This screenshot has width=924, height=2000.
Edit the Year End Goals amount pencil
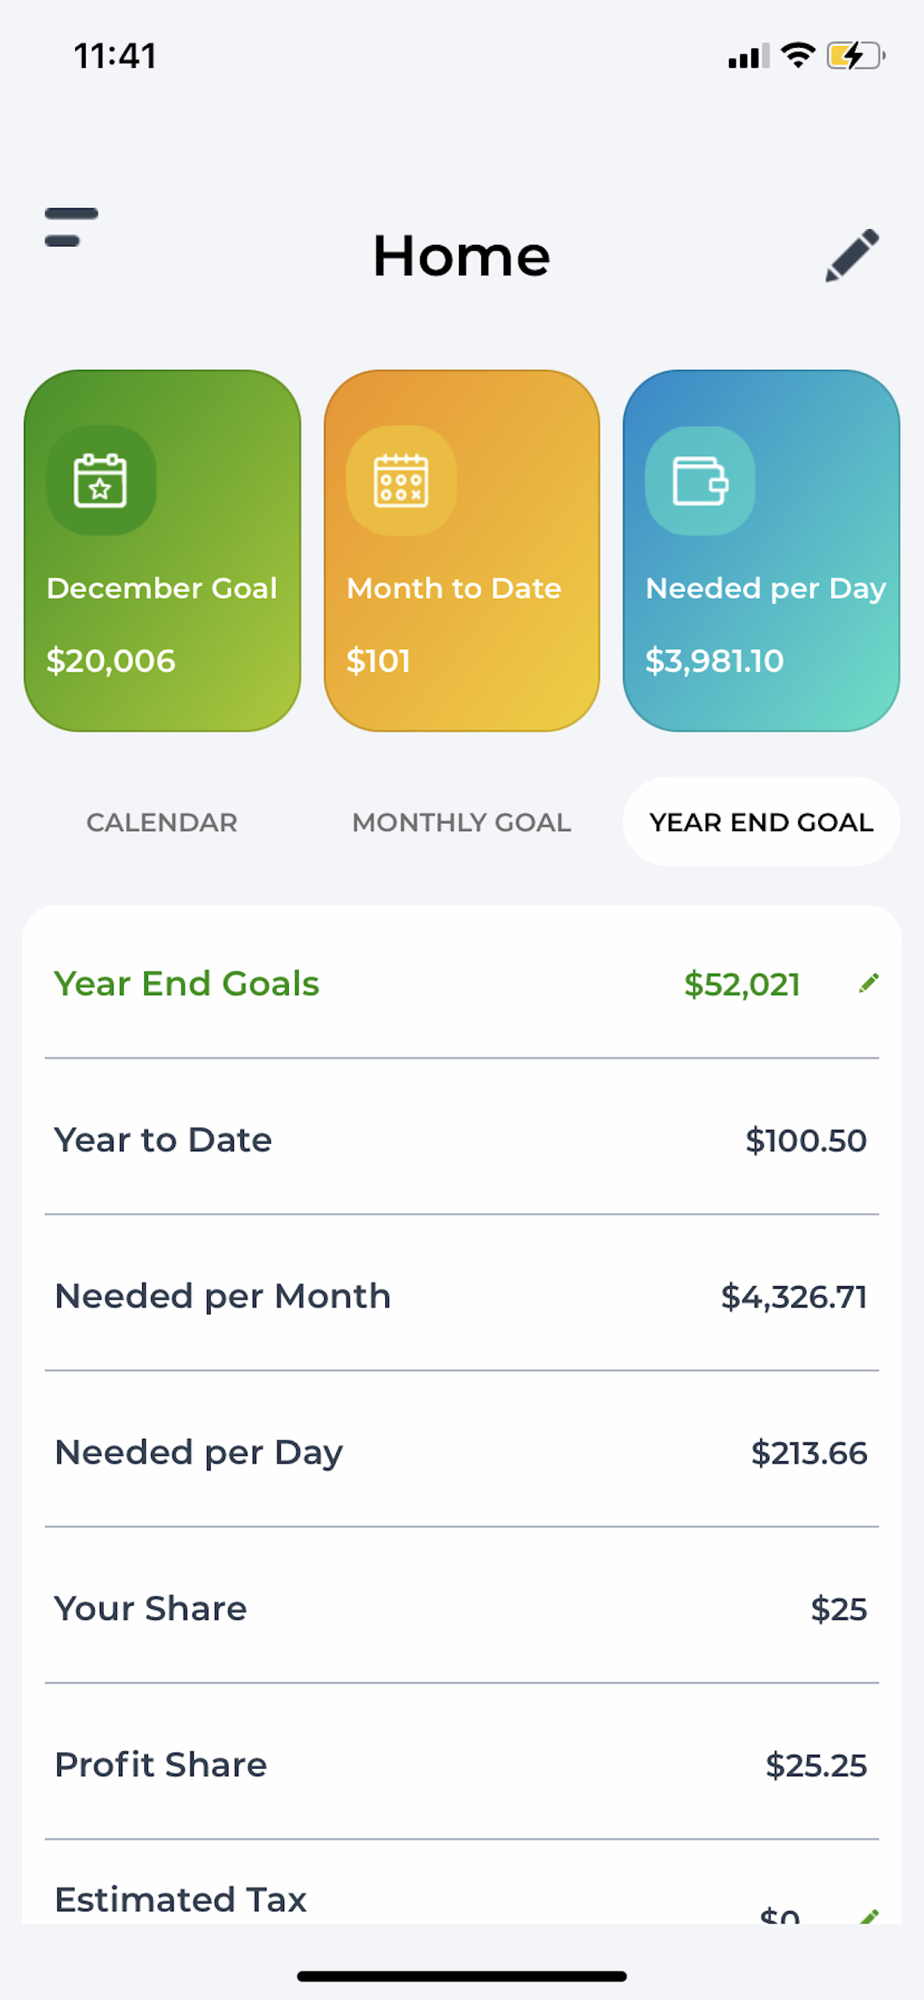[x=868, y=984]
